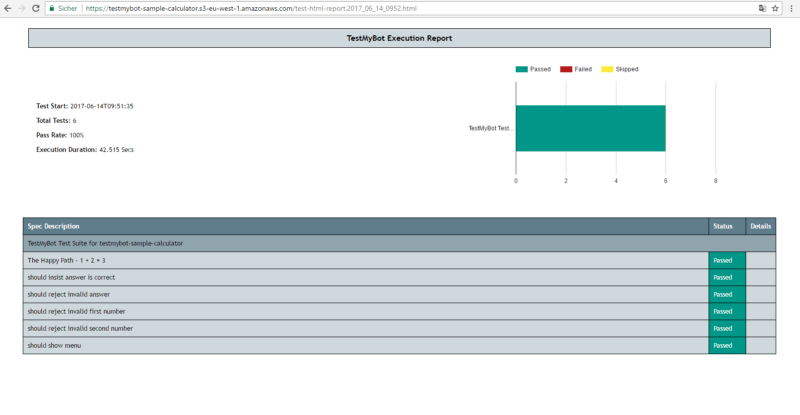Bookmark page with the star icon
This screenshot has height=415, width=800.
click(775, 8)
